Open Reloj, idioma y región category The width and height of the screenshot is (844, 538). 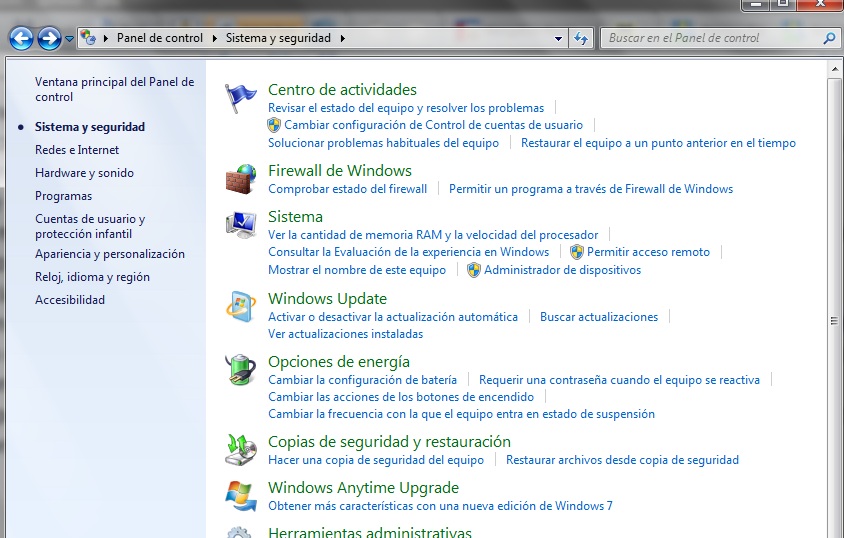93,277
